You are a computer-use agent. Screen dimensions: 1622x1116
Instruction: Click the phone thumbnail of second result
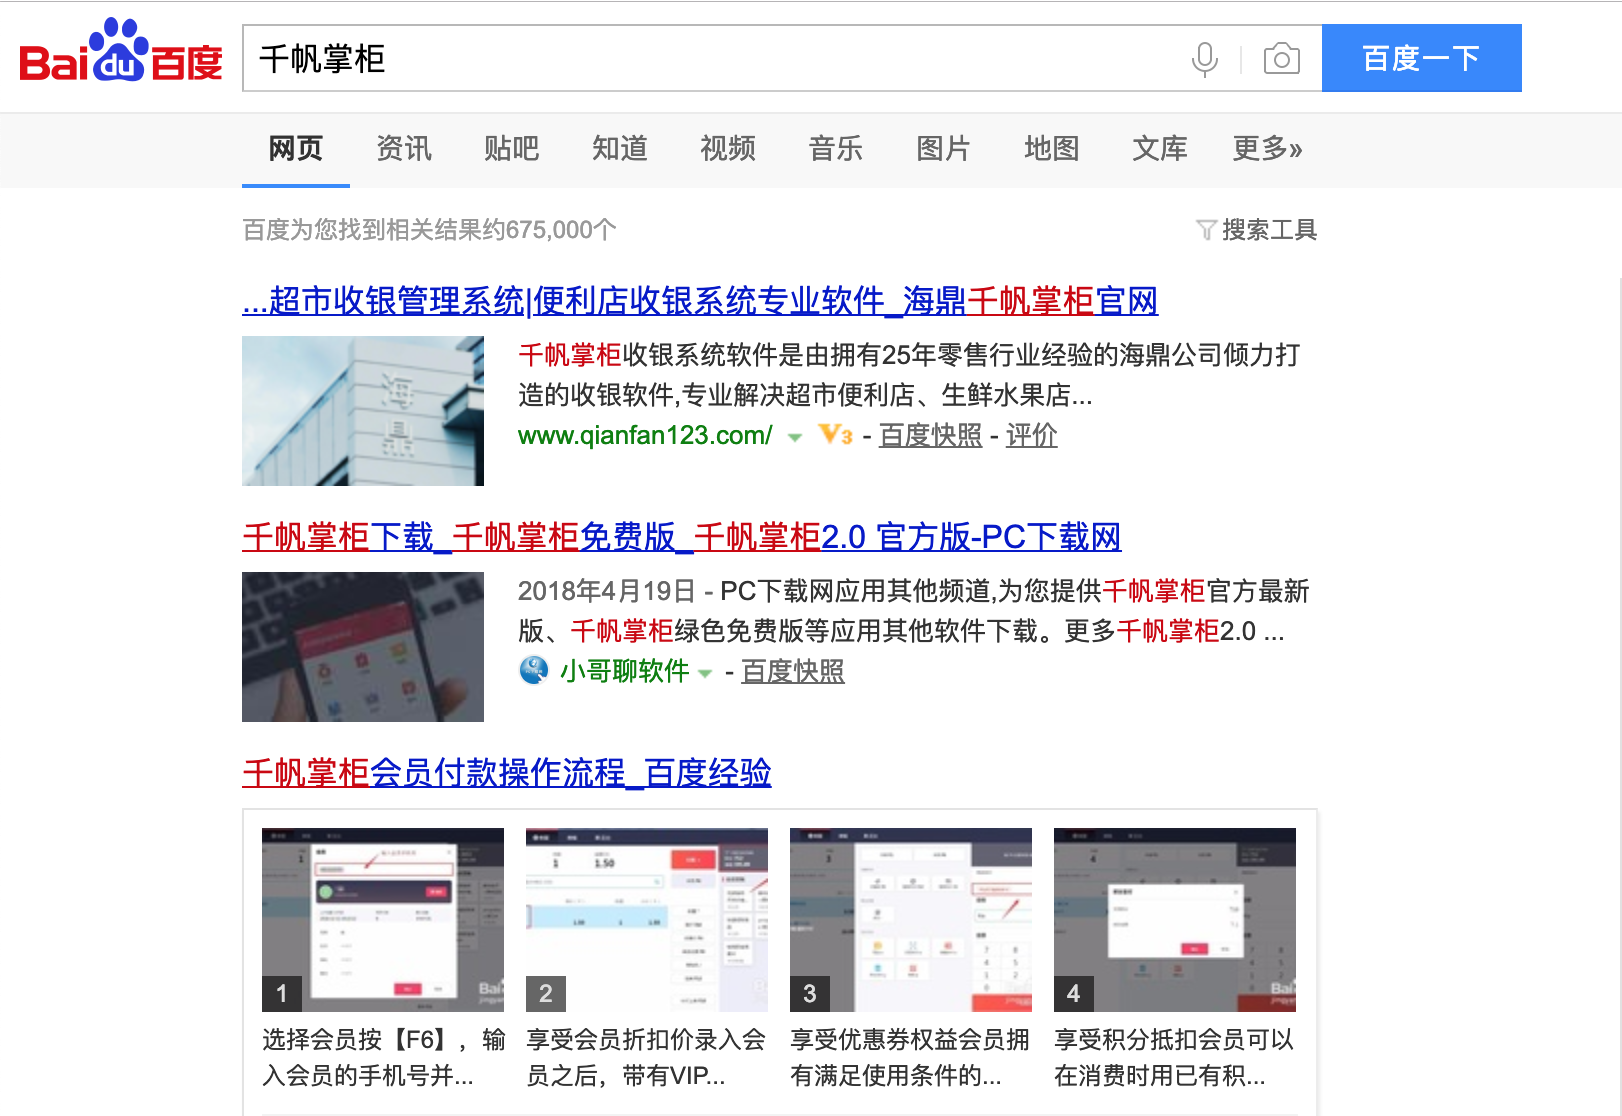pyautogui.click(x=363, y=647)
